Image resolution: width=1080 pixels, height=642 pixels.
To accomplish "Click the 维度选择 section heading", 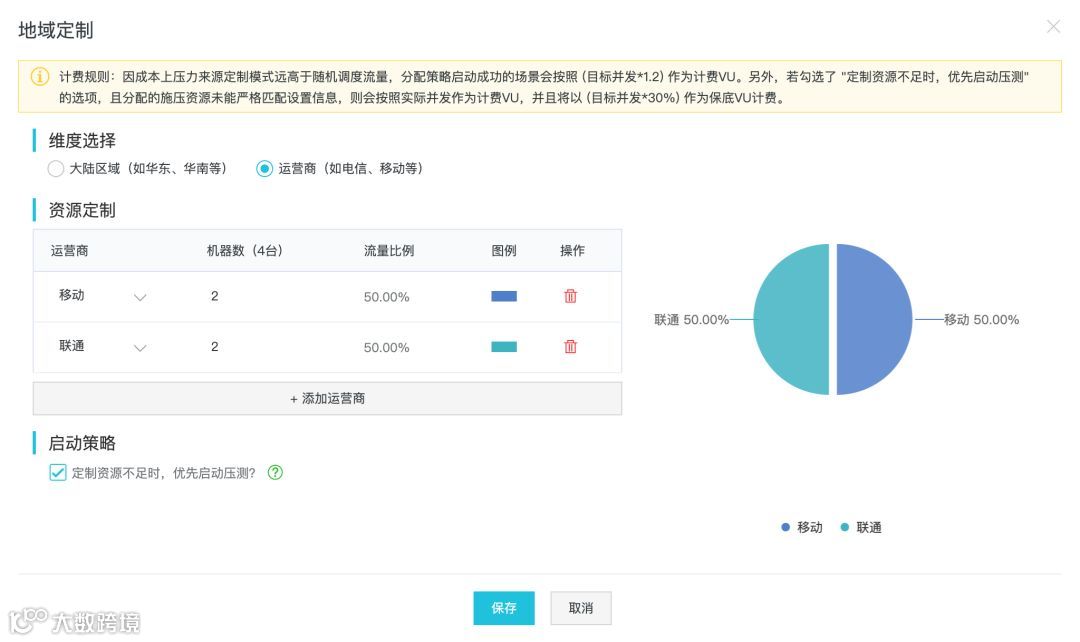I will (x=82, y=141).
